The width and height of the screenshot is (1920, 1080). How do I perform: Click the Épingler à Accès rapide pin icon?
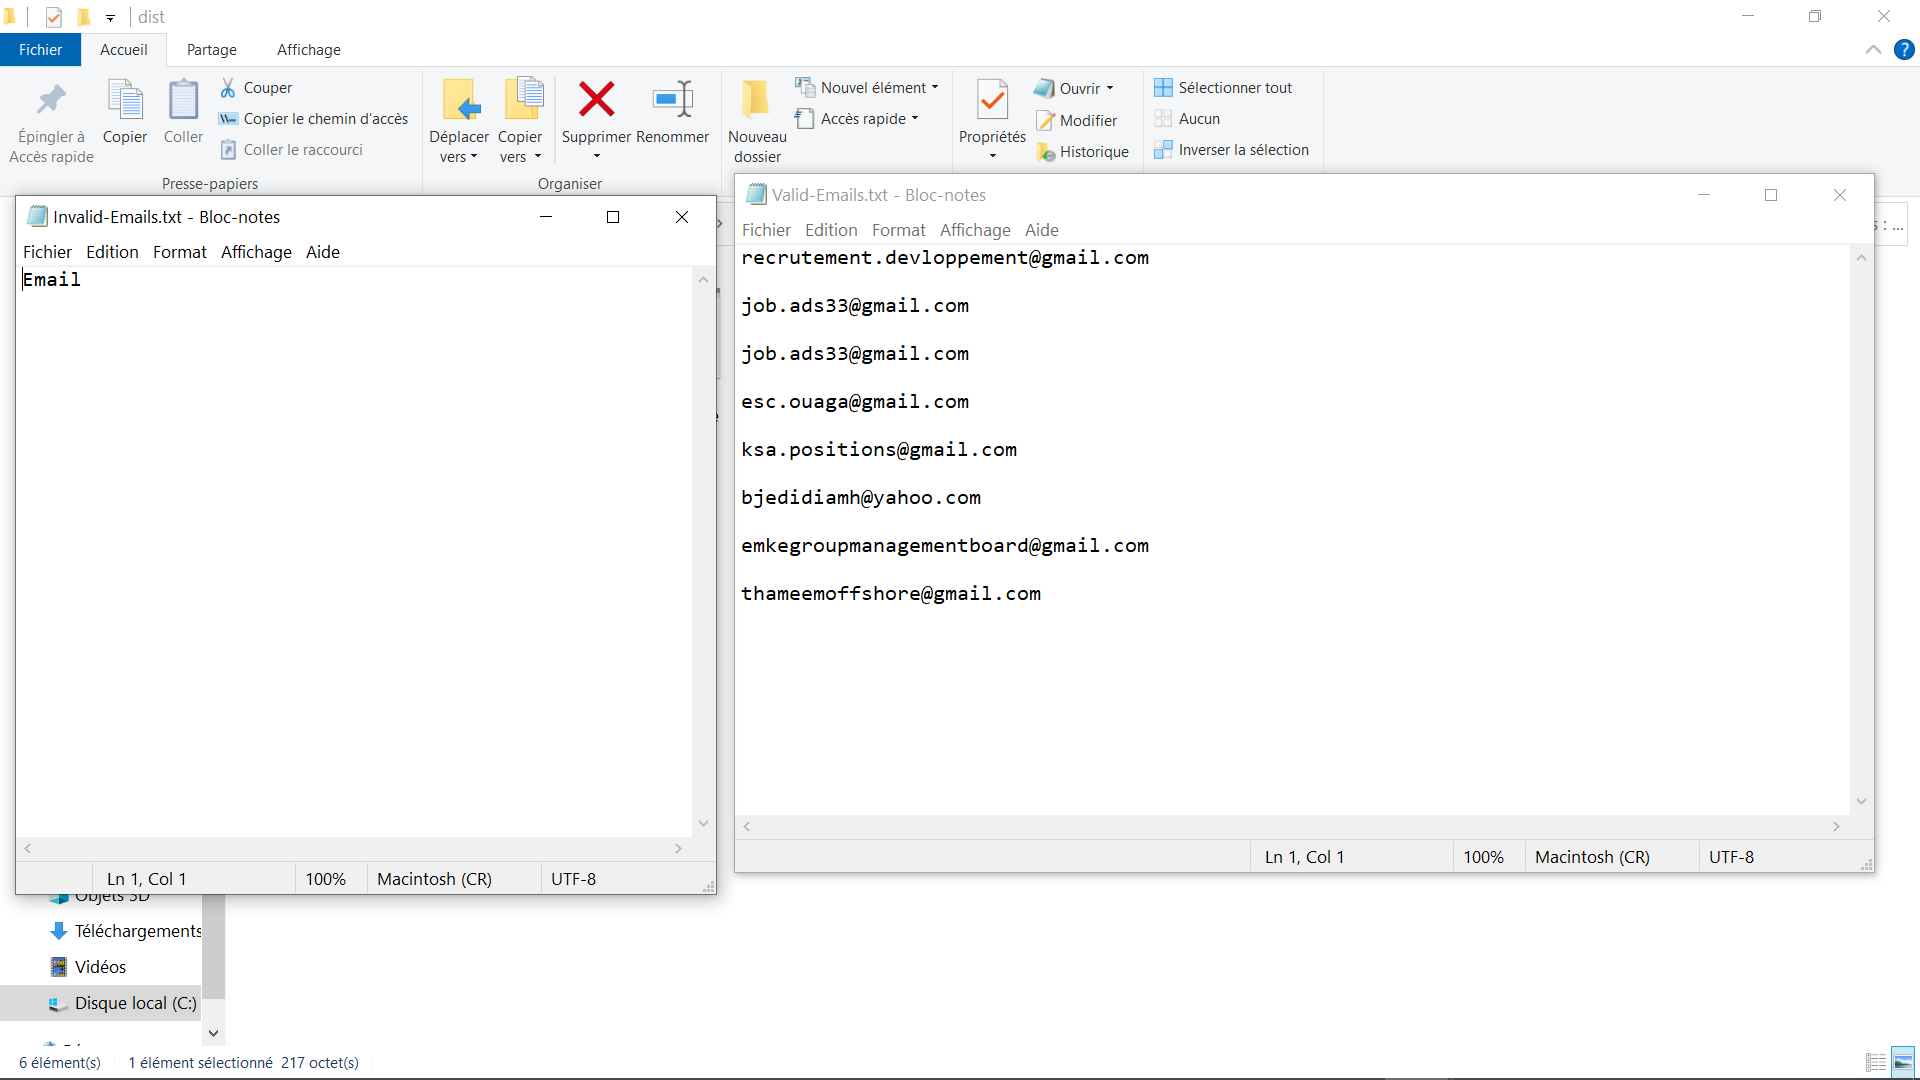(51, 100)
